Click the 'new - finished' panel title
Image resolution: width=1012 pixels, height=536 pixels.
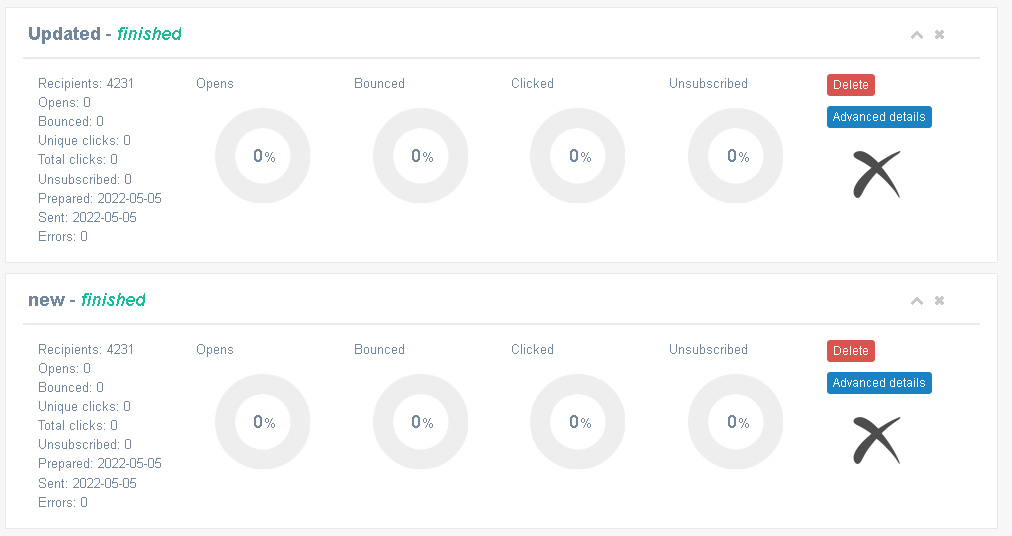[86, 300]
